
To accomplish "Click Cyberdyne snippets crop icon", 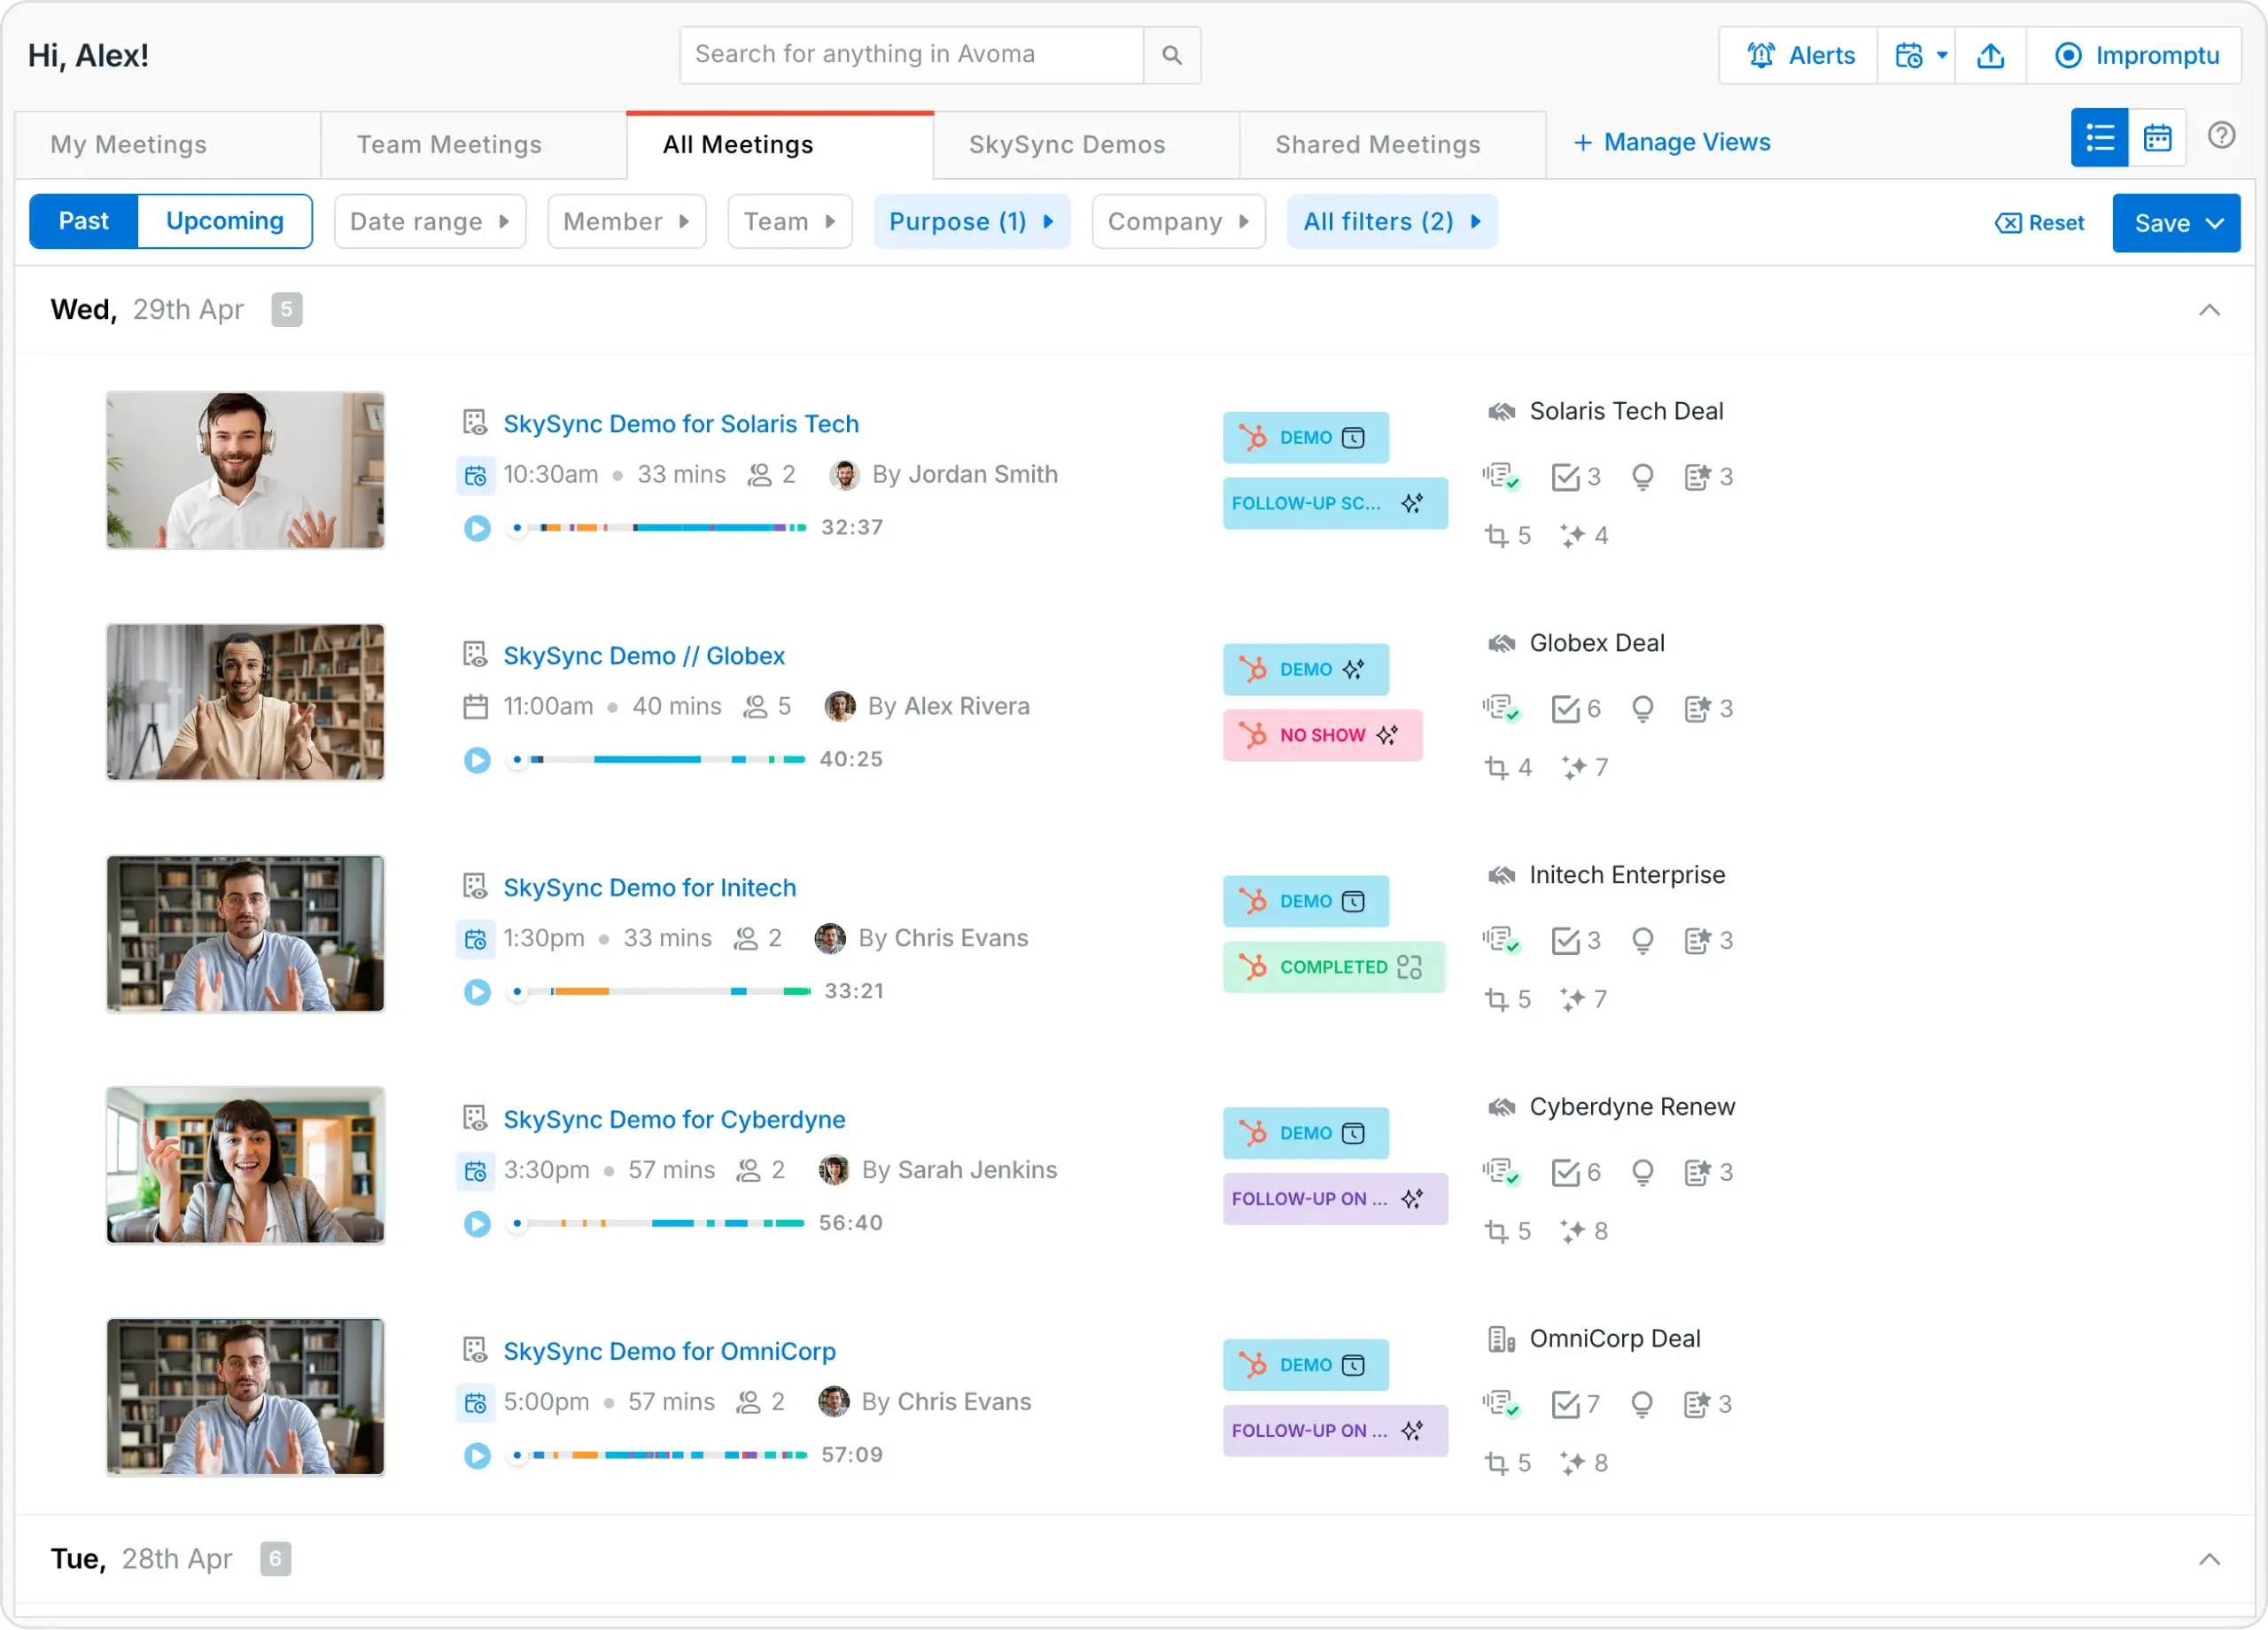I will [1496, 1231].
